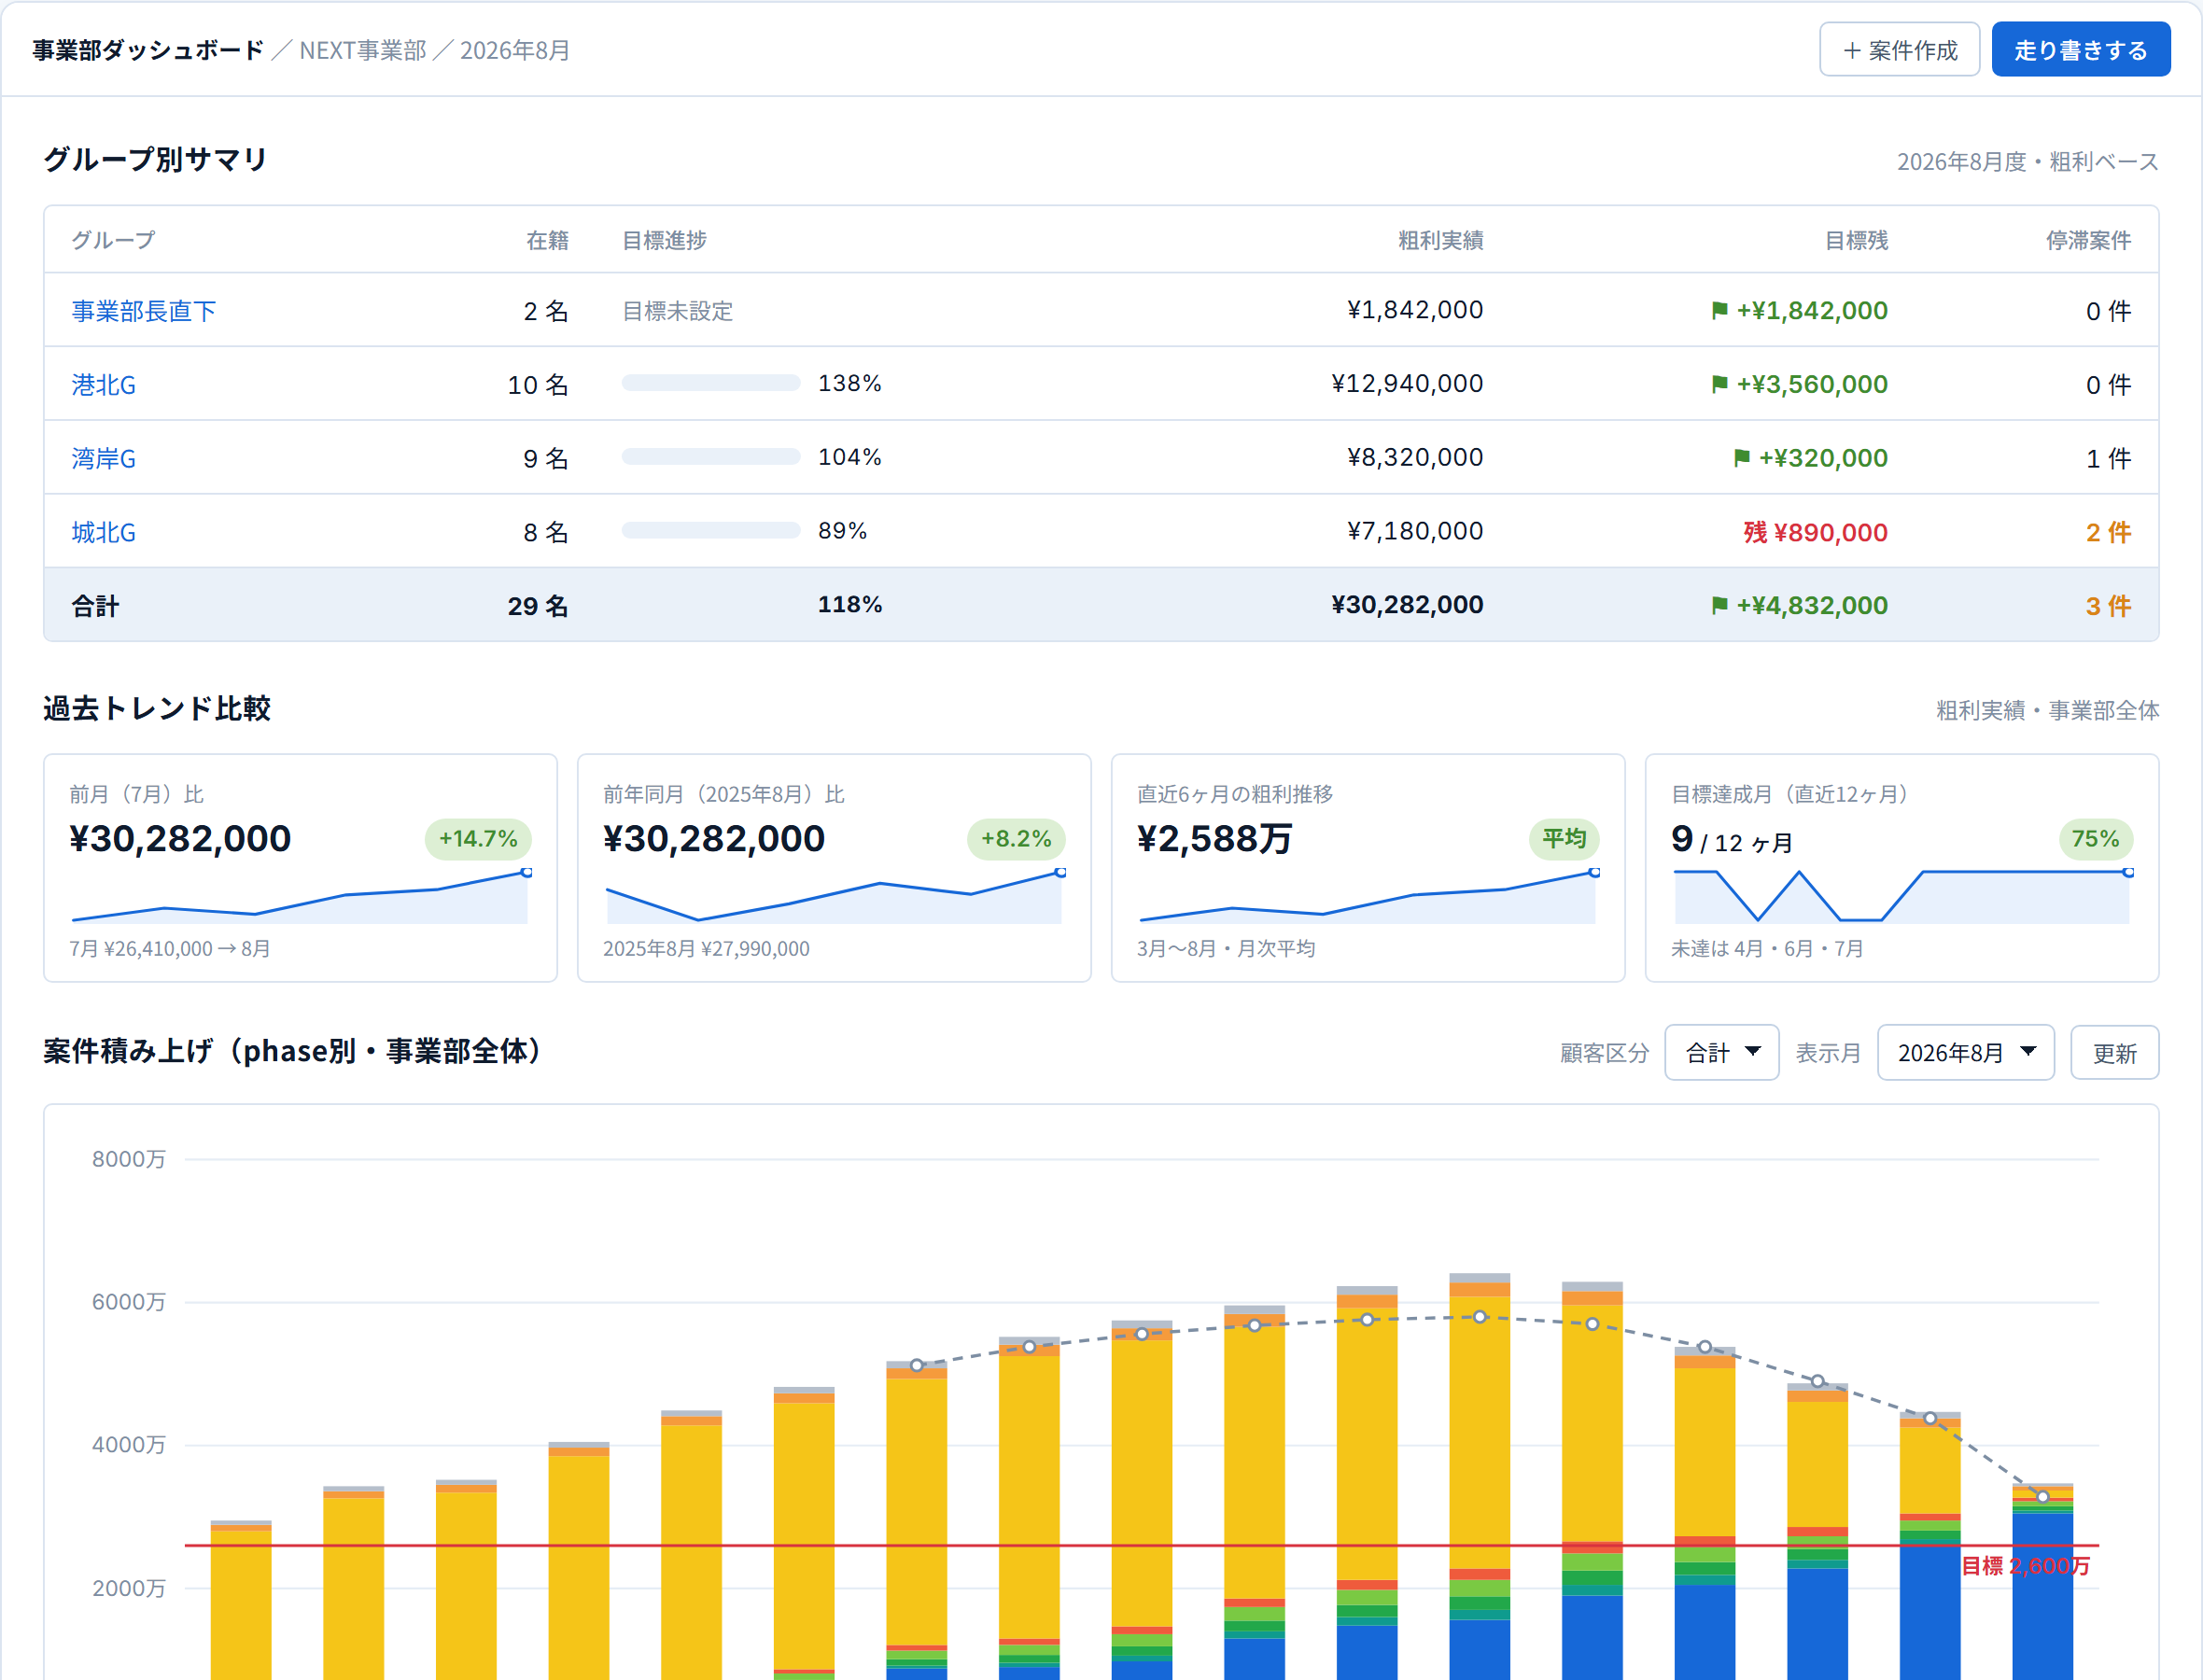Screen dimensions: 2203x1680
Task: Click the ¥2,588万 average value
Action: click(x=1214, y=838)
